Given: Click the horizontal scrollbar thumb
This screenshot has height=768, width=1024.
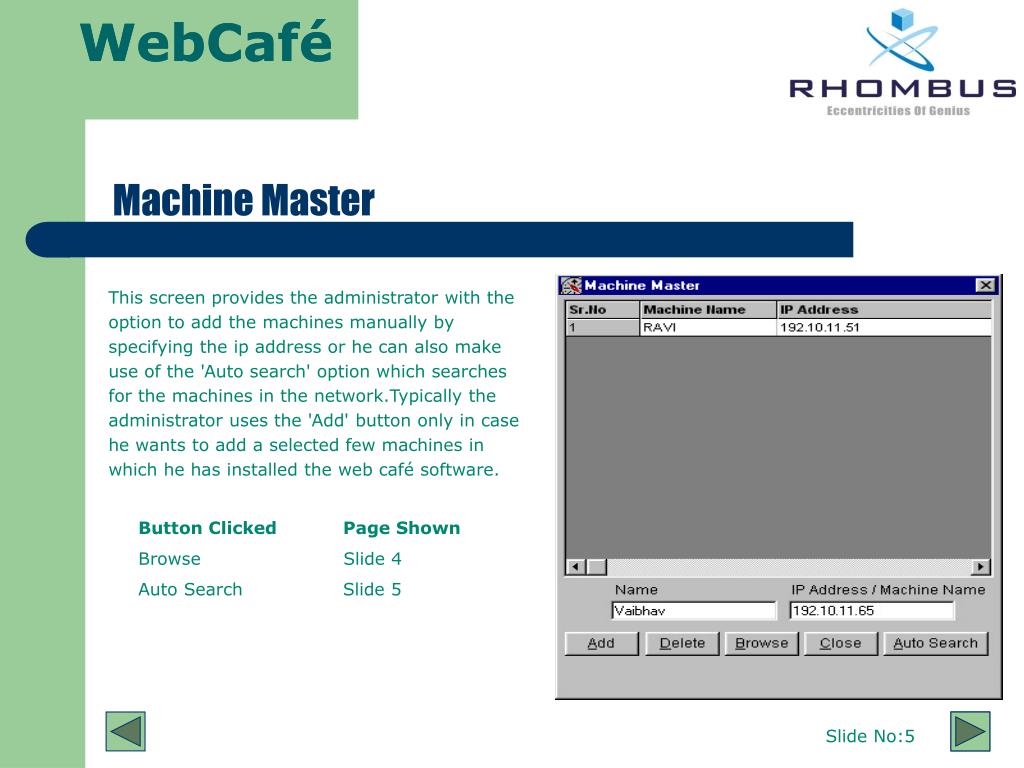Looking at the screenshot, I should tap(596, 567).
